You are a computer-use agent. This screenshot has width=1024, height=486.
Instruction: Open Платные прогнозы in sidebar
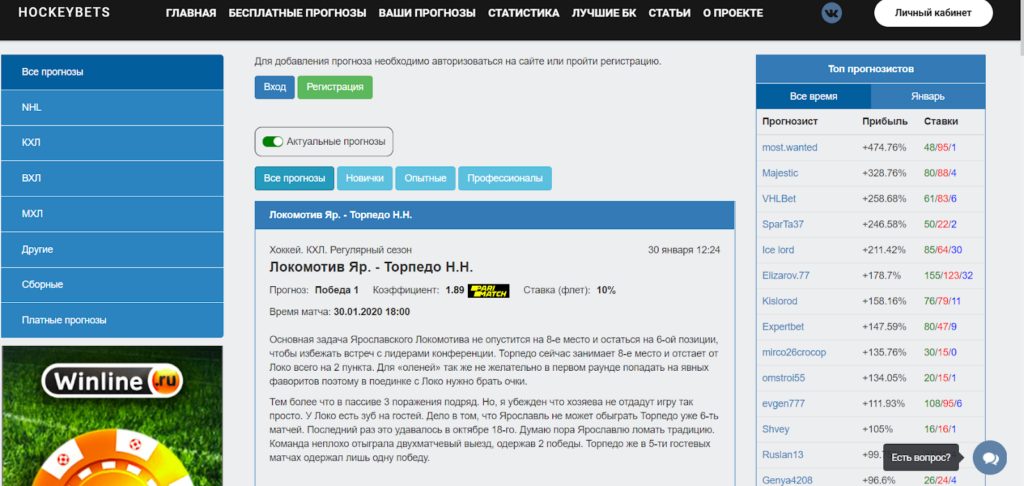pyautogui.click(x=112, y=320)
